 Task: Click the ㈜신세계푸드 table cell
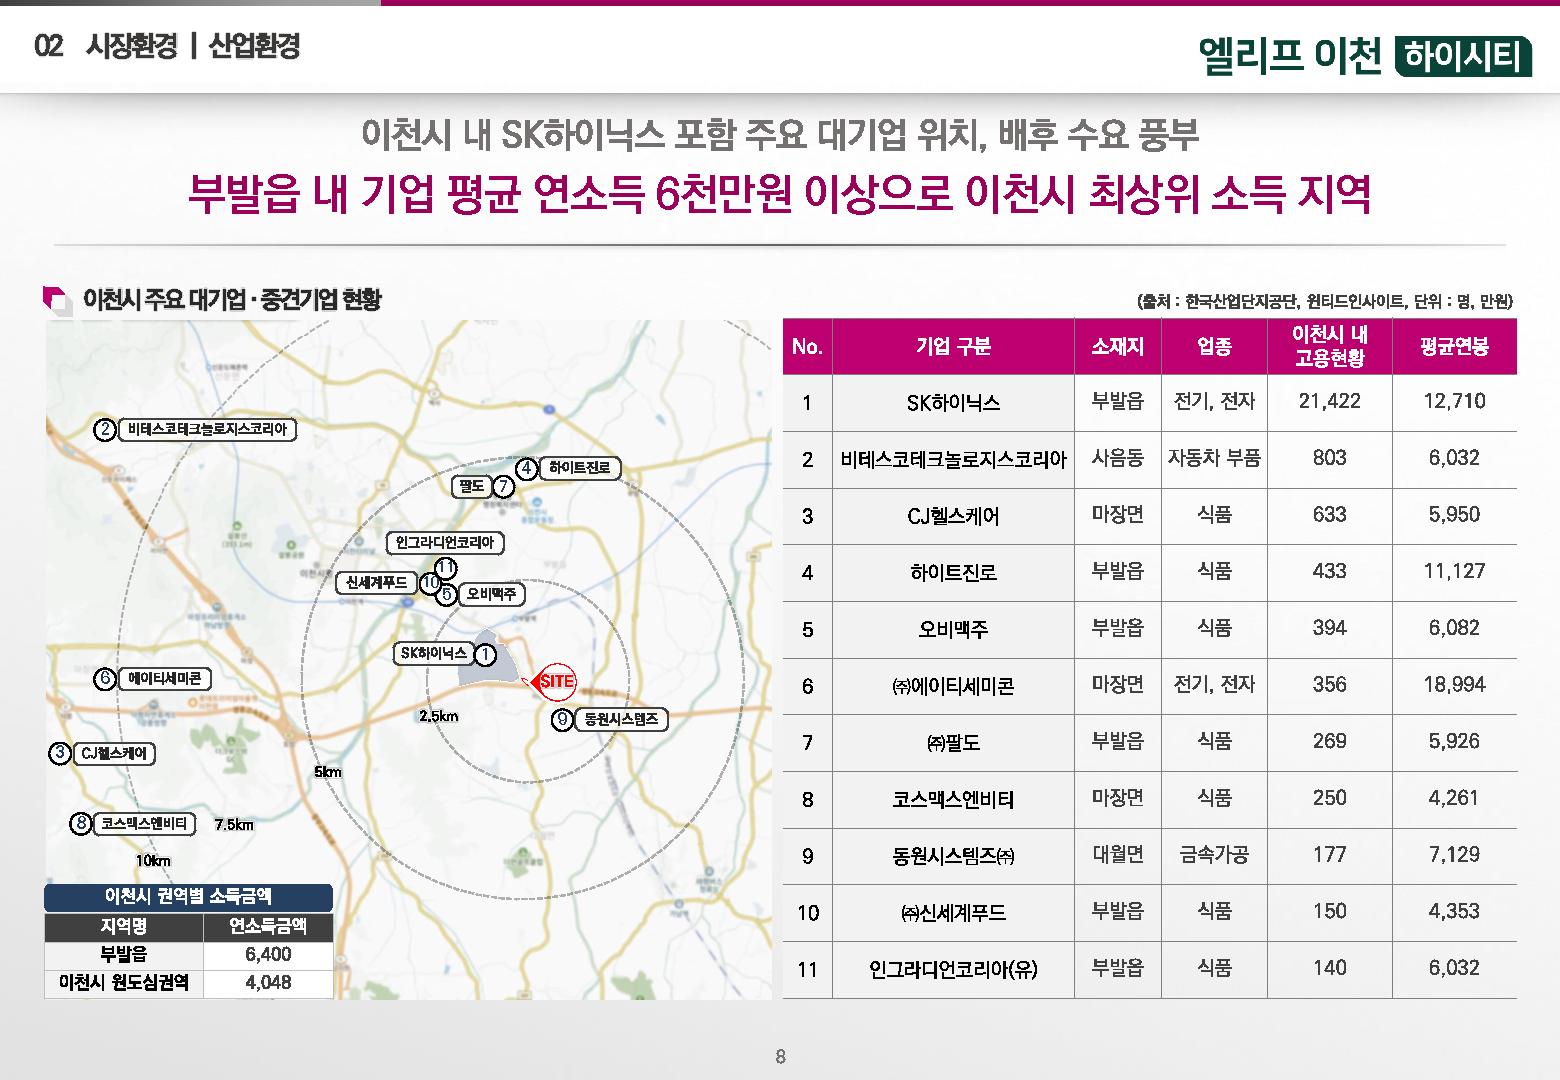click(953, 913)
